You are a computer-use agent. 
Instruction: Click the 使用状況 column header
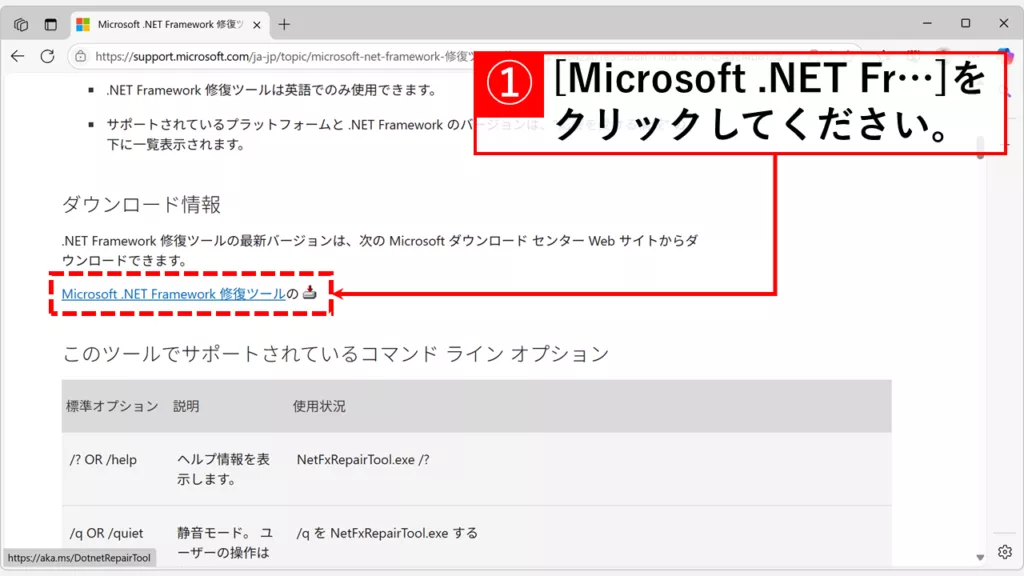[x=319, y=406]
